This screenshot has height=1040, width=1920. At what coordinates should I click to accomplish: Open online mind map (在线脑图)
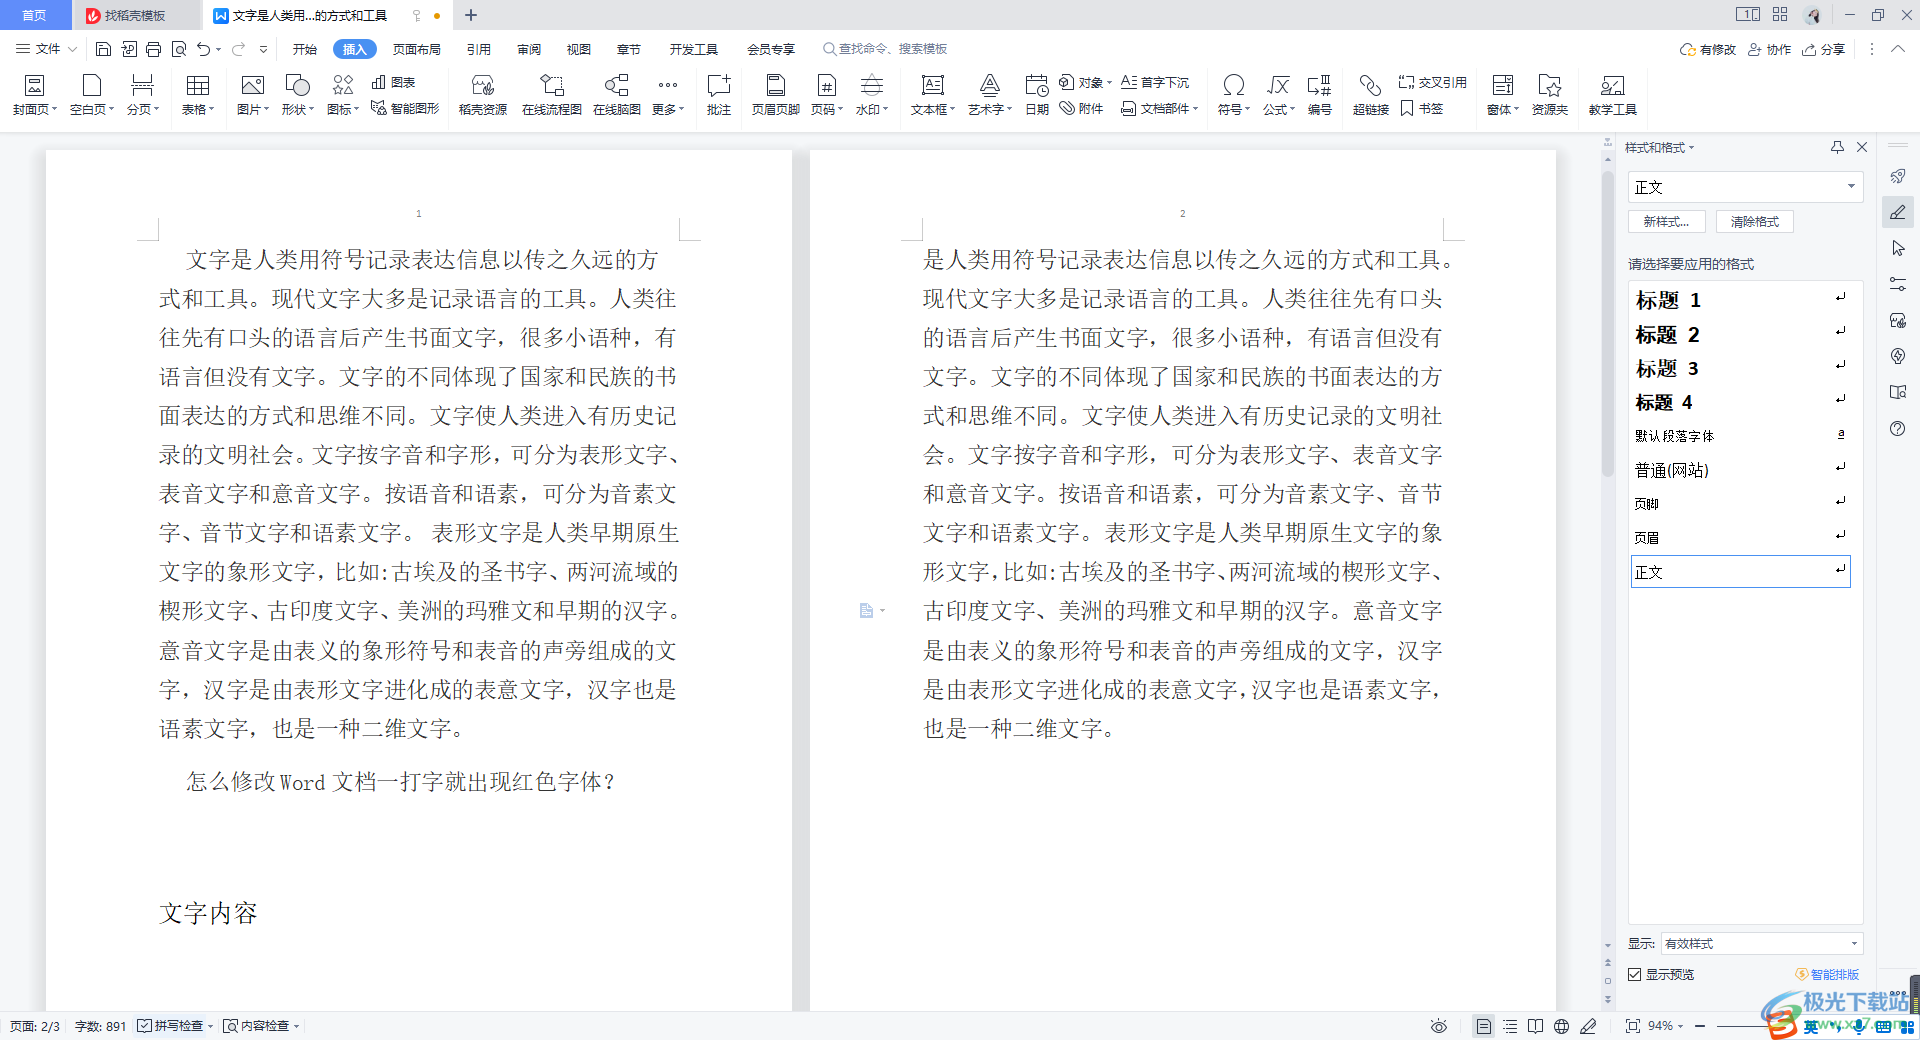pyautogui.click(x=617, y=95)
